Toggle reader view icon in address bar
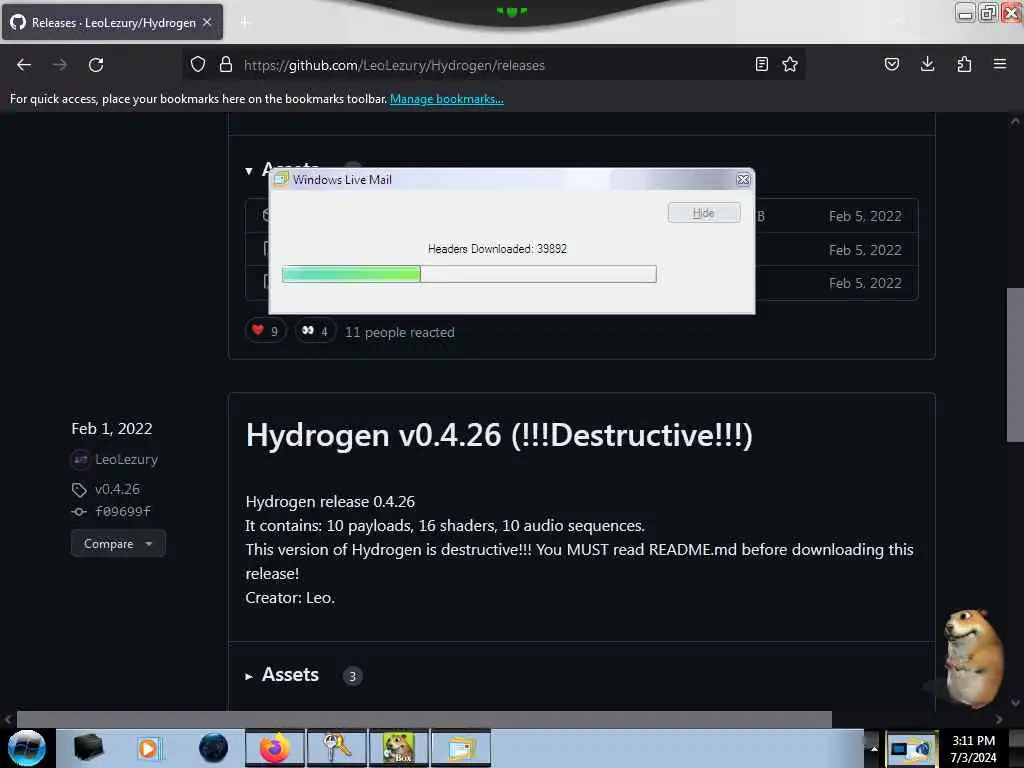Screen dimensions: 1024x768 tap(761, 64)
